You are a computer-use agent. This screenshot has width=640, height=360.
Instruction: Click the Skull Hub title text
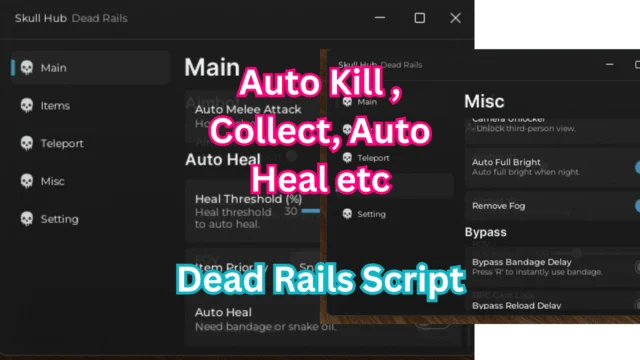[41, 18]
